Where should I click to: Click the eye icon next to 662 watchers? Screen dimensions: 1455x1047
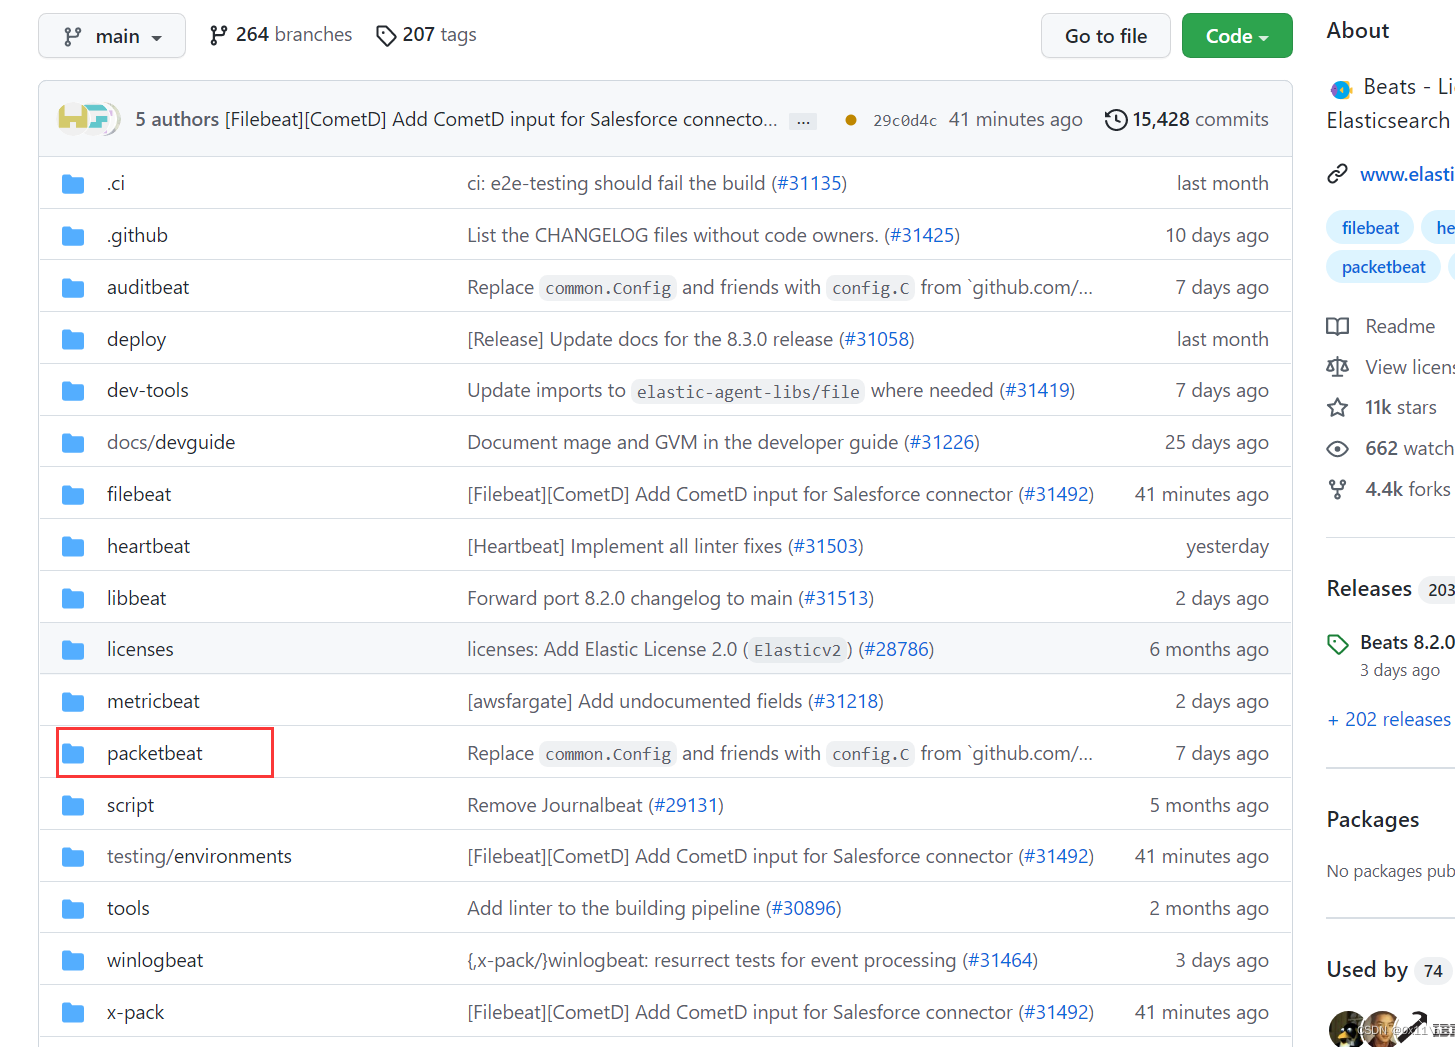(x=1338, y=448)
